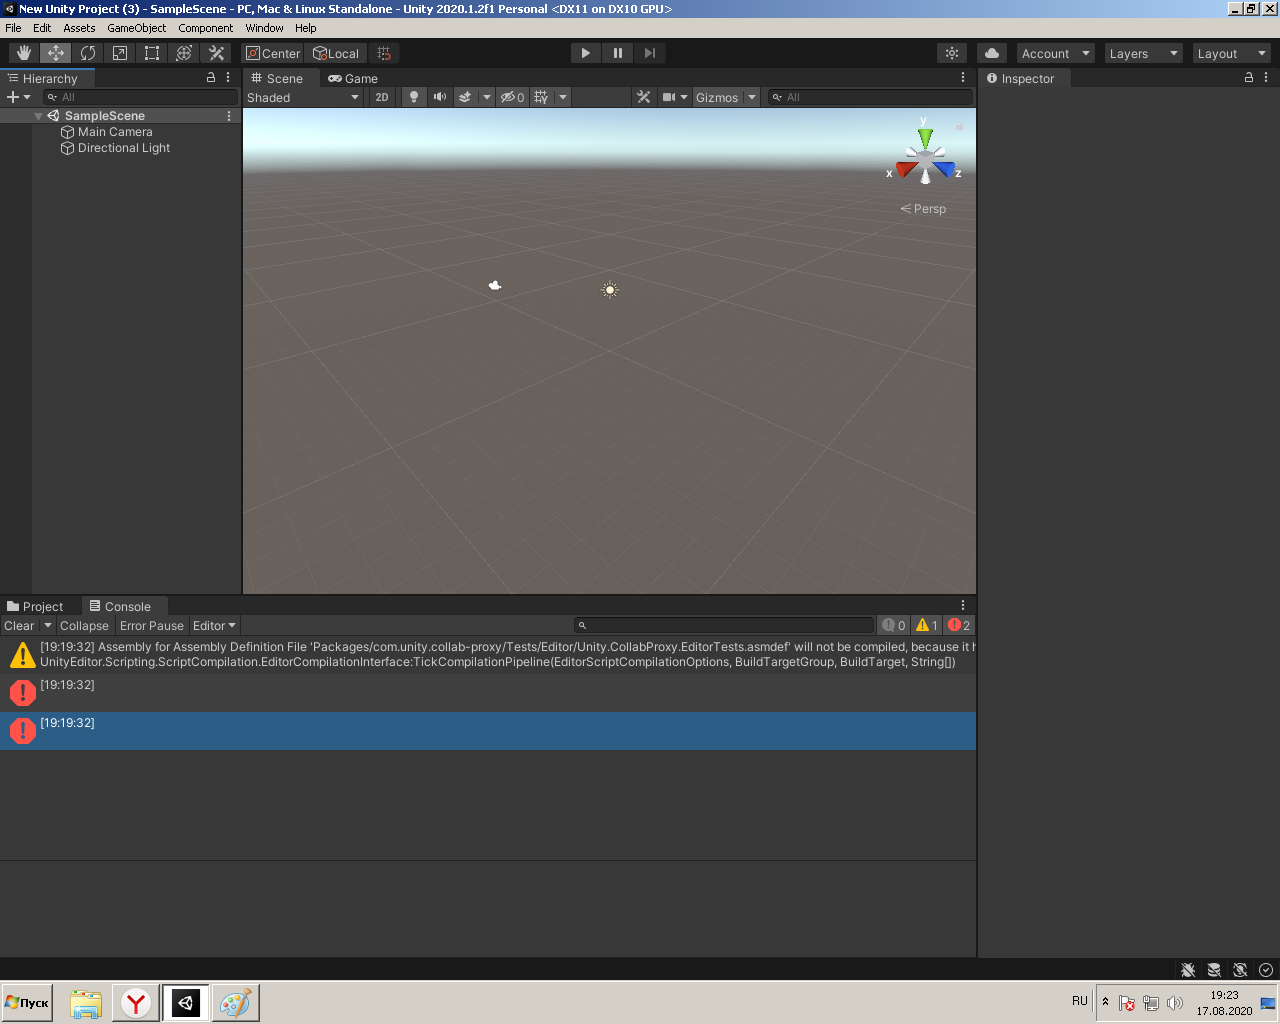The width and height of the screenshot is (1280, 1024).
Task: Open the Account dropdown
Action: pyautogui.click(x=1055, y=53)
